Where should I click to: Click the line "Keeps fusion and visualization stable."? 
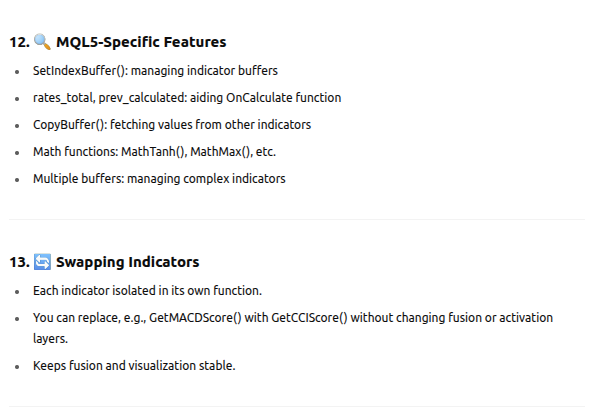coord(134,365)
